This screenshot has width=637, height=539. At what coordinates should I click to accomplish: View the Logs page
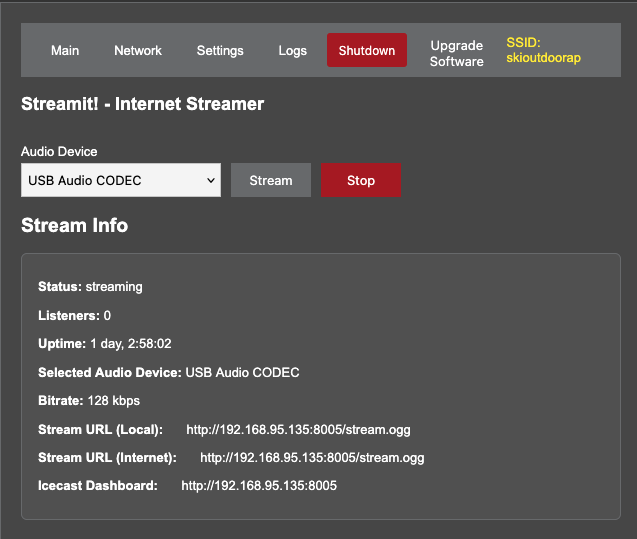(x=293, y=50)
